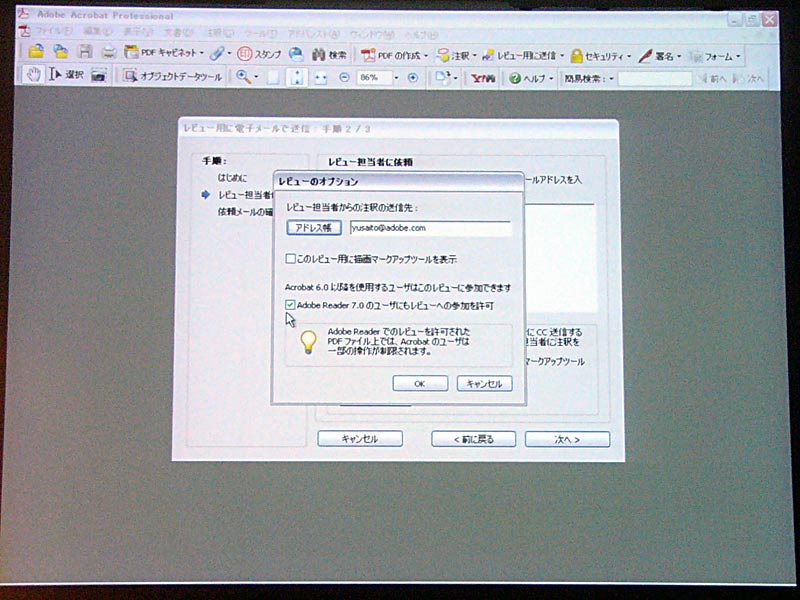Expand the PDF キャビネット dropdown arrow
Image resolution: width=800 pixels, height=600 pixels.
coord(202,53)
